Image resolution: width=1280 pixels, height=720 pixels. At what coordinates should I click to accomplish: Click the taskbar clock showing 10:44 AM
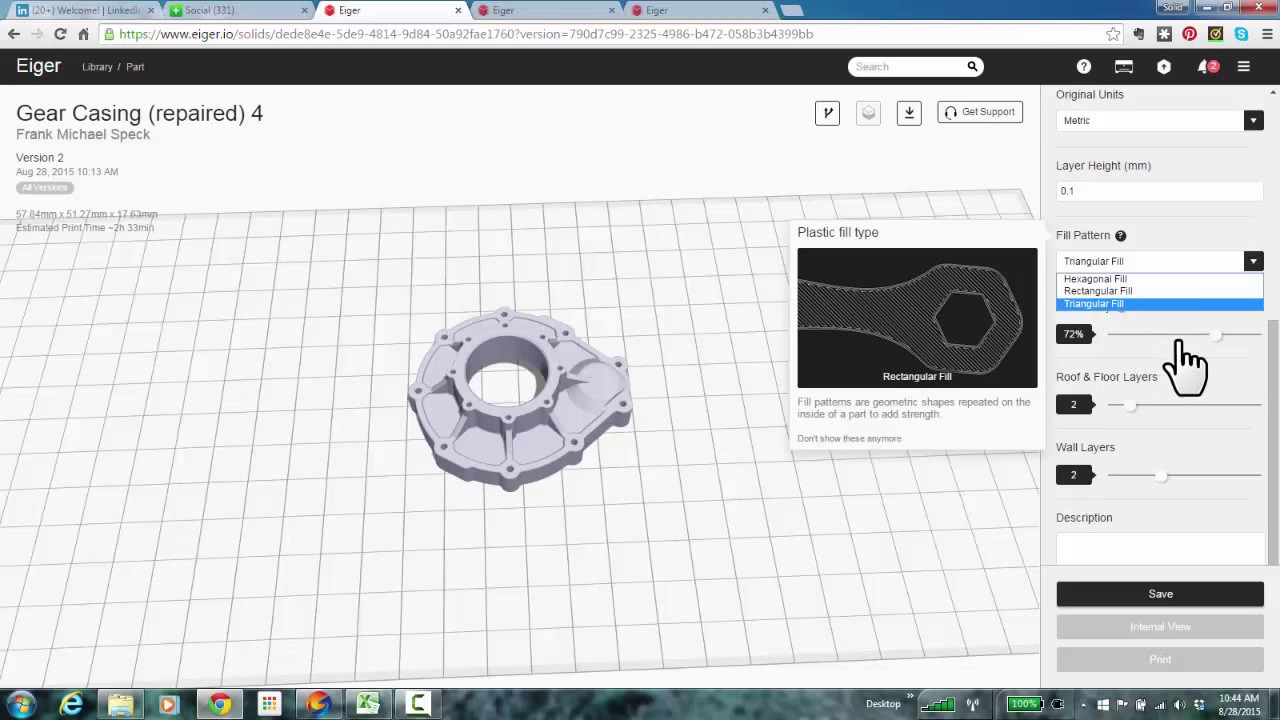(x=1239, y=704)
